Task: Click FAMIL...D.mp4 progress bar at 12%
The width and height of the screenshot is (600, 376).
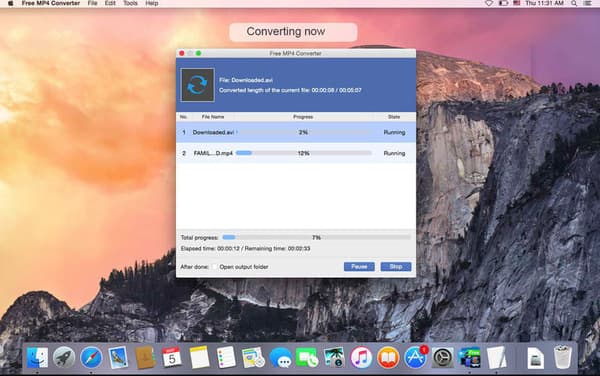Action: pyautogui.click(x=303, y=153)
